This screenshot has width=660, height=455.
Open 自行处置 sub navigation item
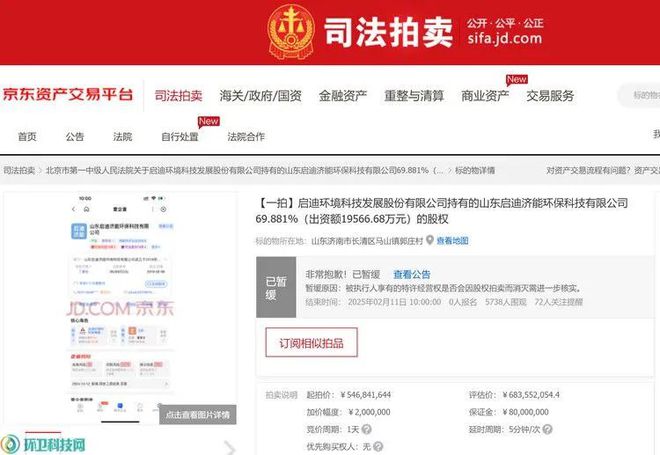coord(180,136)
